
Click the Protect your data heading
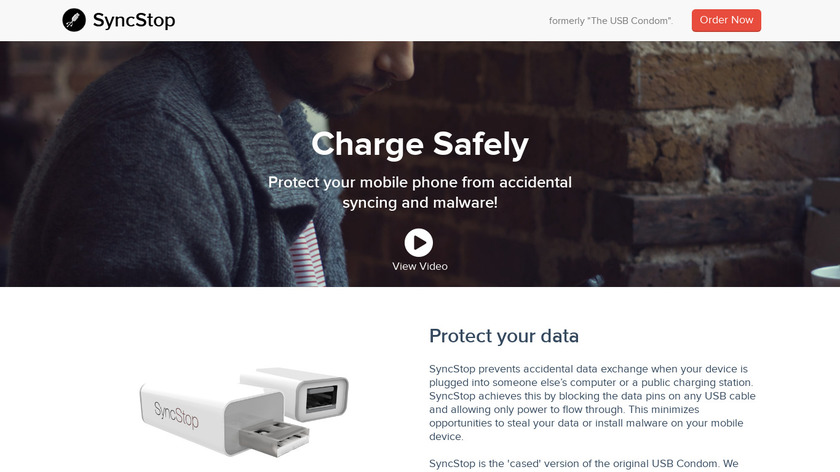(x=504, y=336)
